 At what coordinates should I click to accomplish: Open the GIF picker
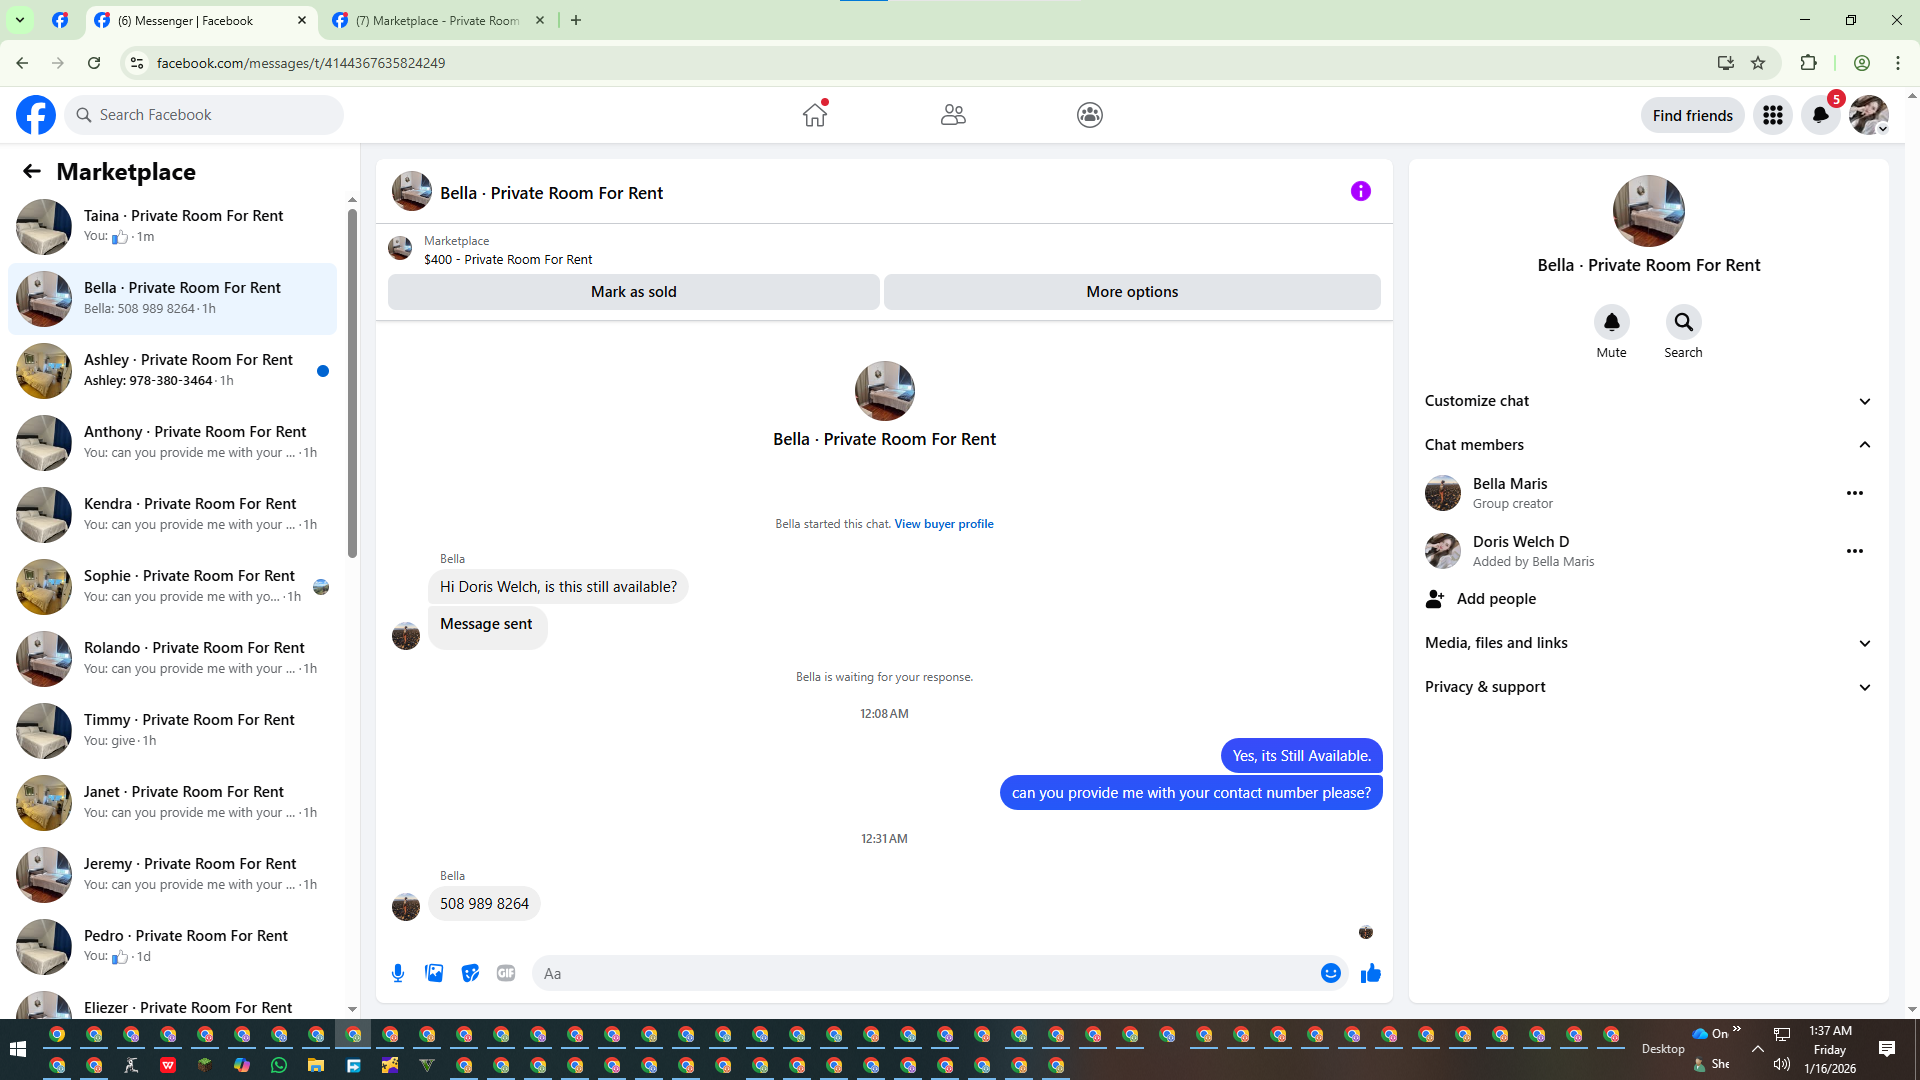pyautogui.click(x=506, y=973)
